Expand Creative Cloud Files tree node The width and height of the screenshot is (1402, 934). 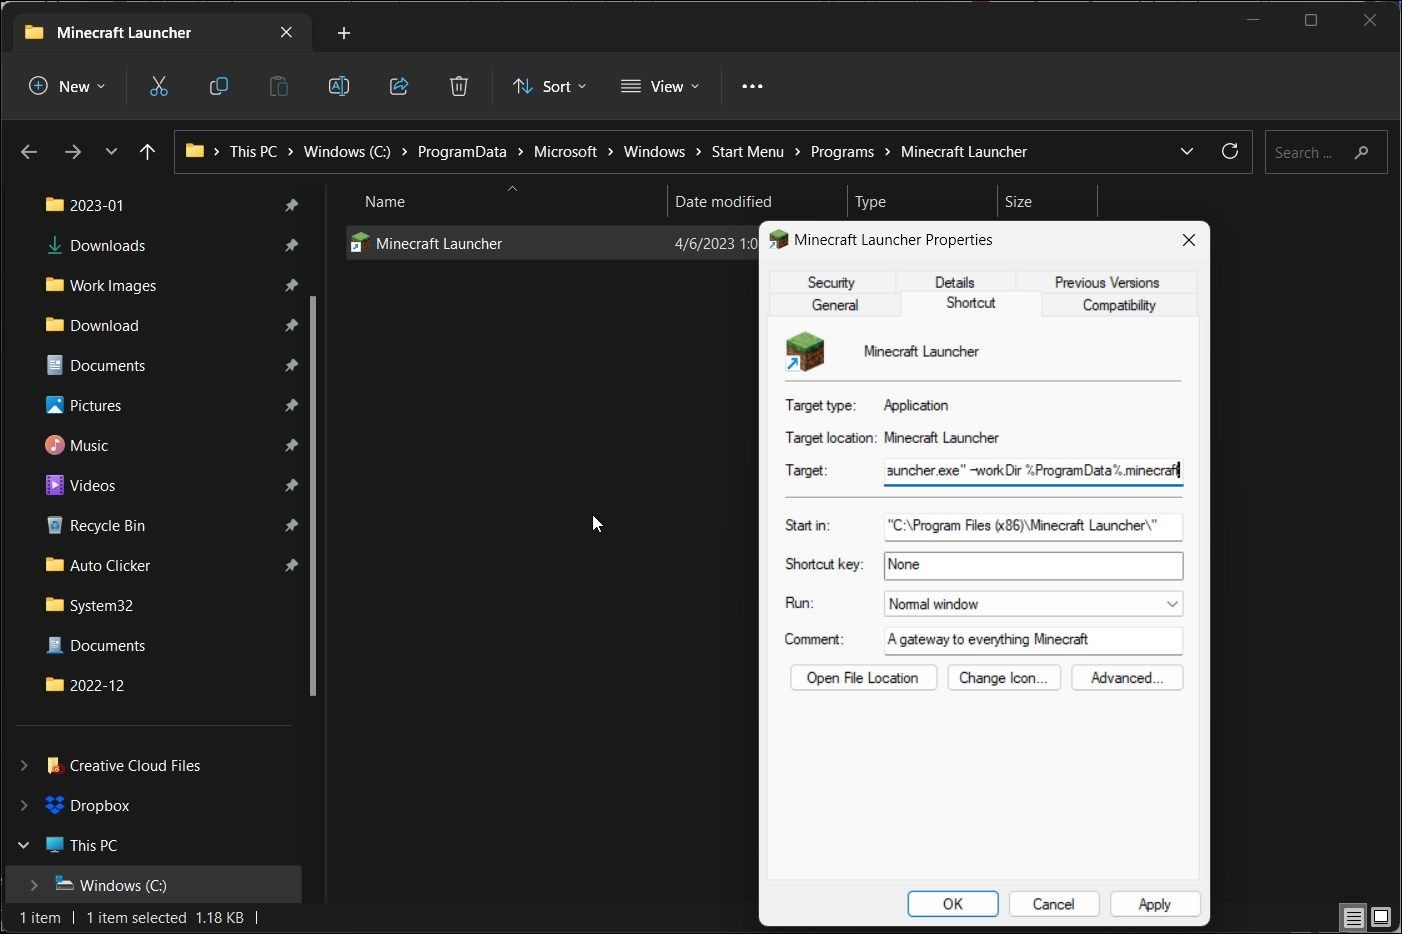tap(24, 765)
